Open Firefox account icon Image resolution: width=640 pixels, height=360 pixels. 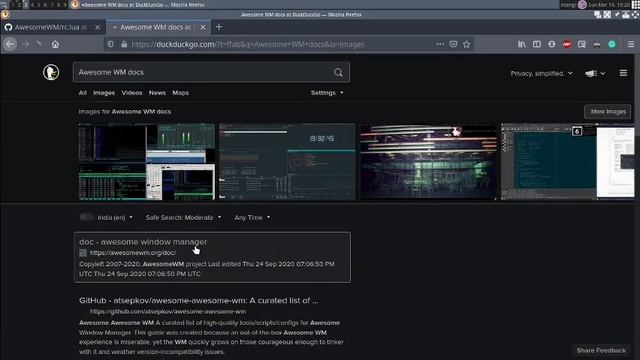coord(552,44)
